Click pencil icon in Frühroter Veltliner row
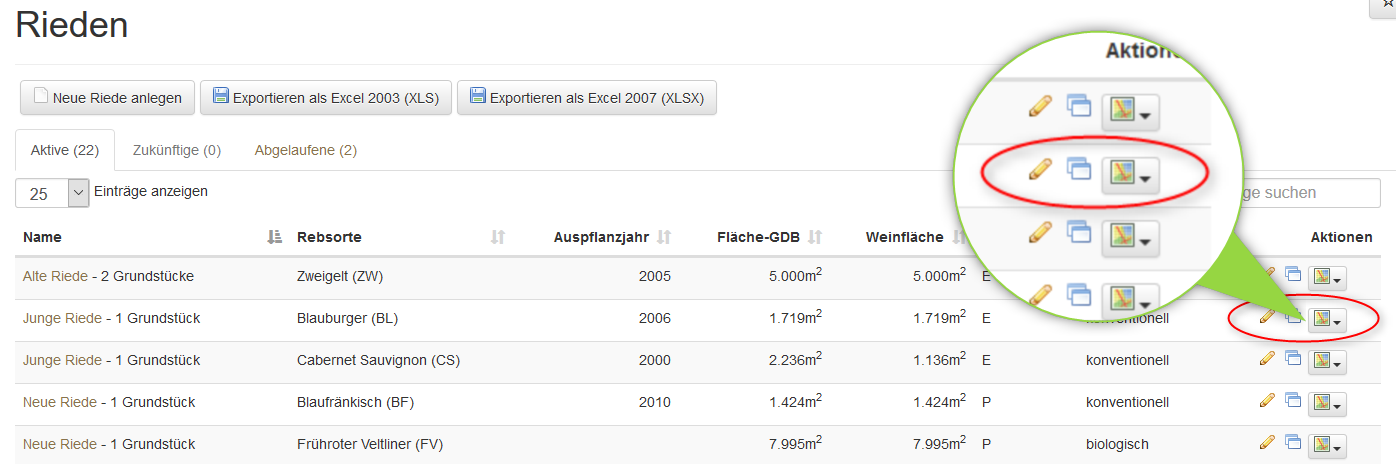Image resolution: width=1396 pixels, height=464 pixels. coord(1267,442)
